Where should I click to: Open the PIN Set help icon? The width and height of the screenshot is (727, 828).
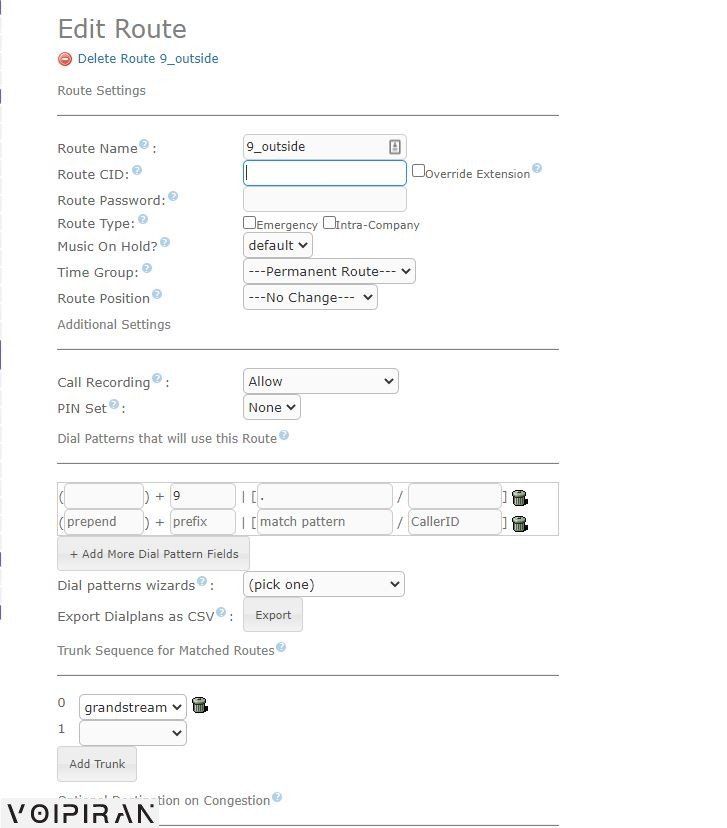114,404
